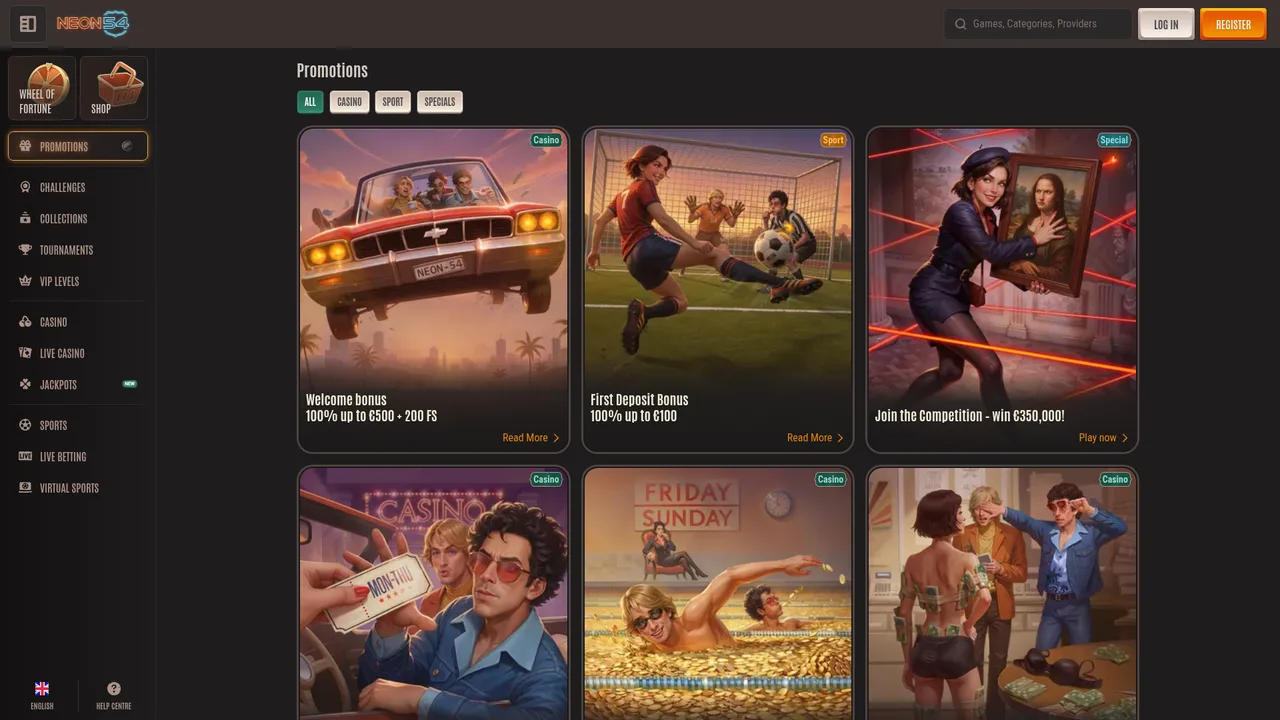Open the Shop basket tile
Screen dimensions: 1280x720
tap(114, 88)
